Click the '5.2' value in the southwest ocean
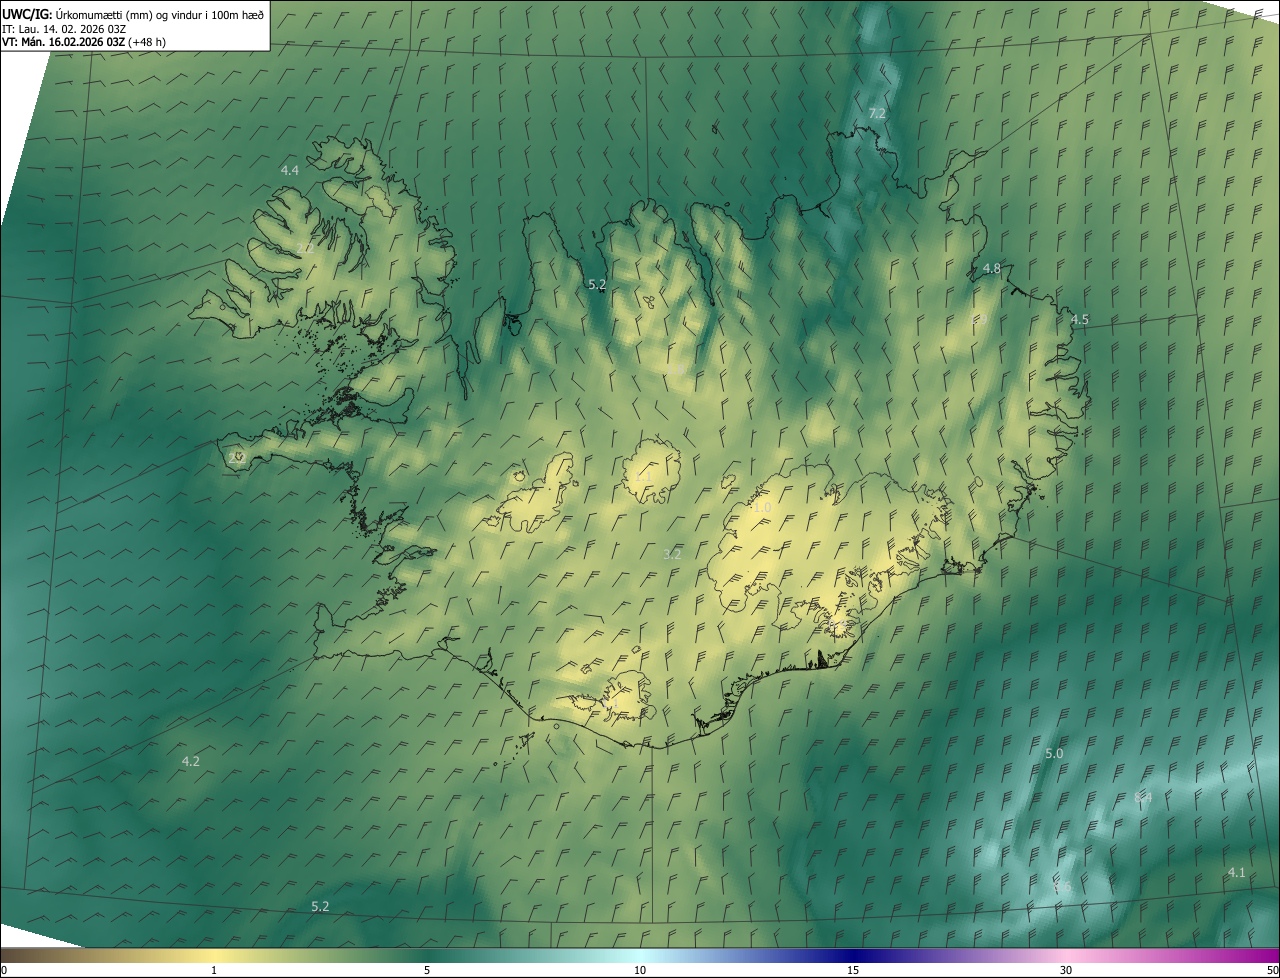Viewport: 1280px width, 978px height. point(320,906)
